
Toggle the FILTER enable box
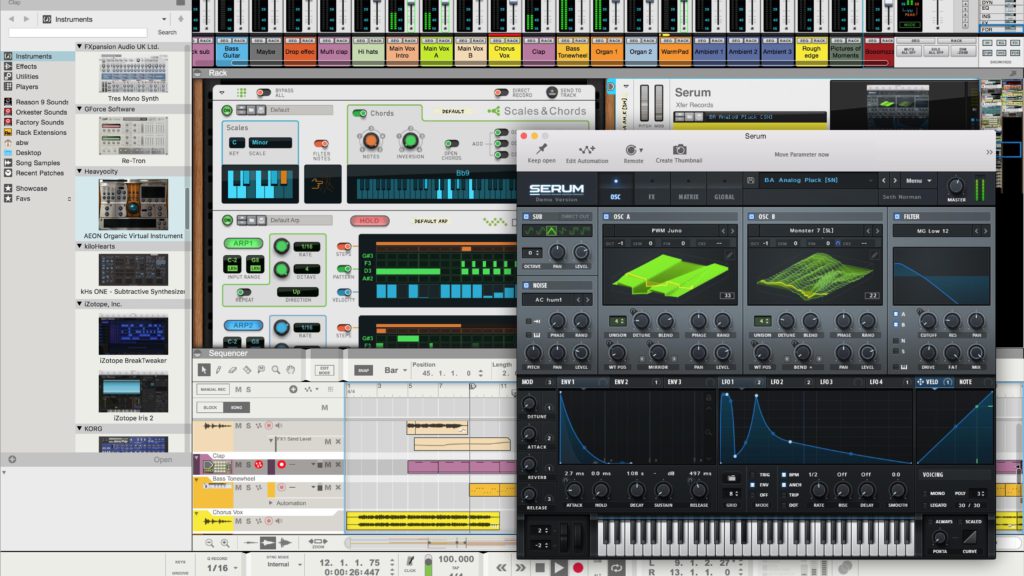897,216
